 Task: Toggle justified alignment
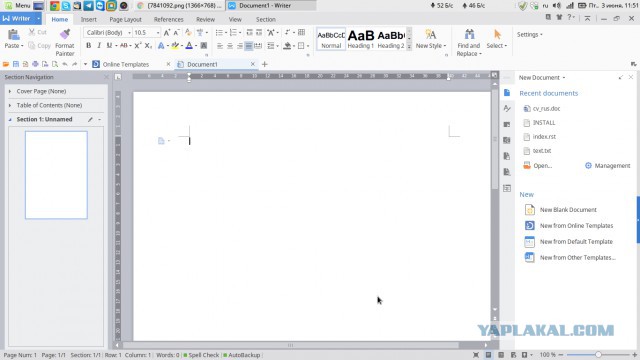(249, 46)
